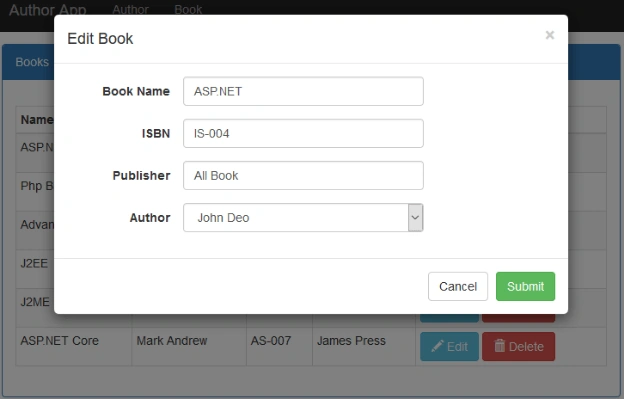Click the Books panel heading
Viewport: 624px width, 399px height.
[32, 62]
